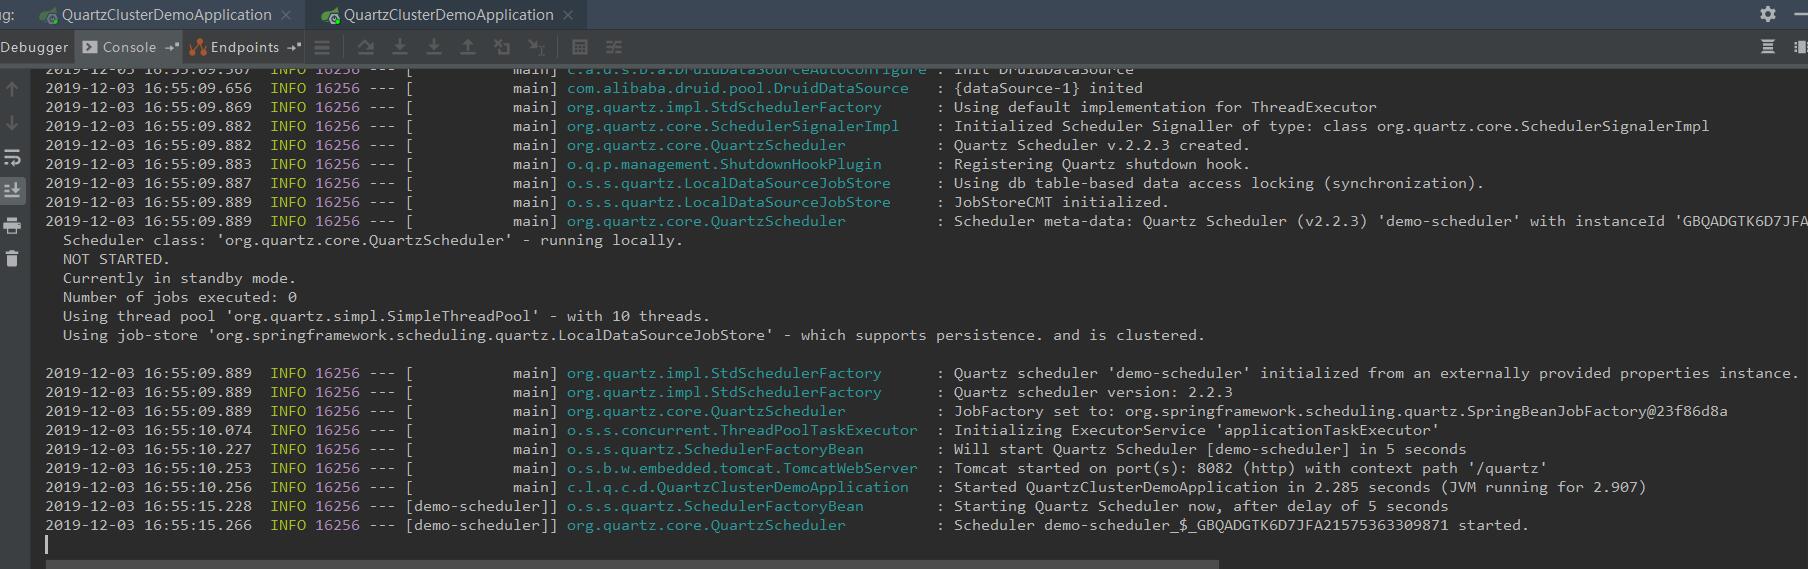The width and height of the screenshot is (1808, 569).
Task: Close second QuartzClusterDemoApplication tab
Action: 568,15
